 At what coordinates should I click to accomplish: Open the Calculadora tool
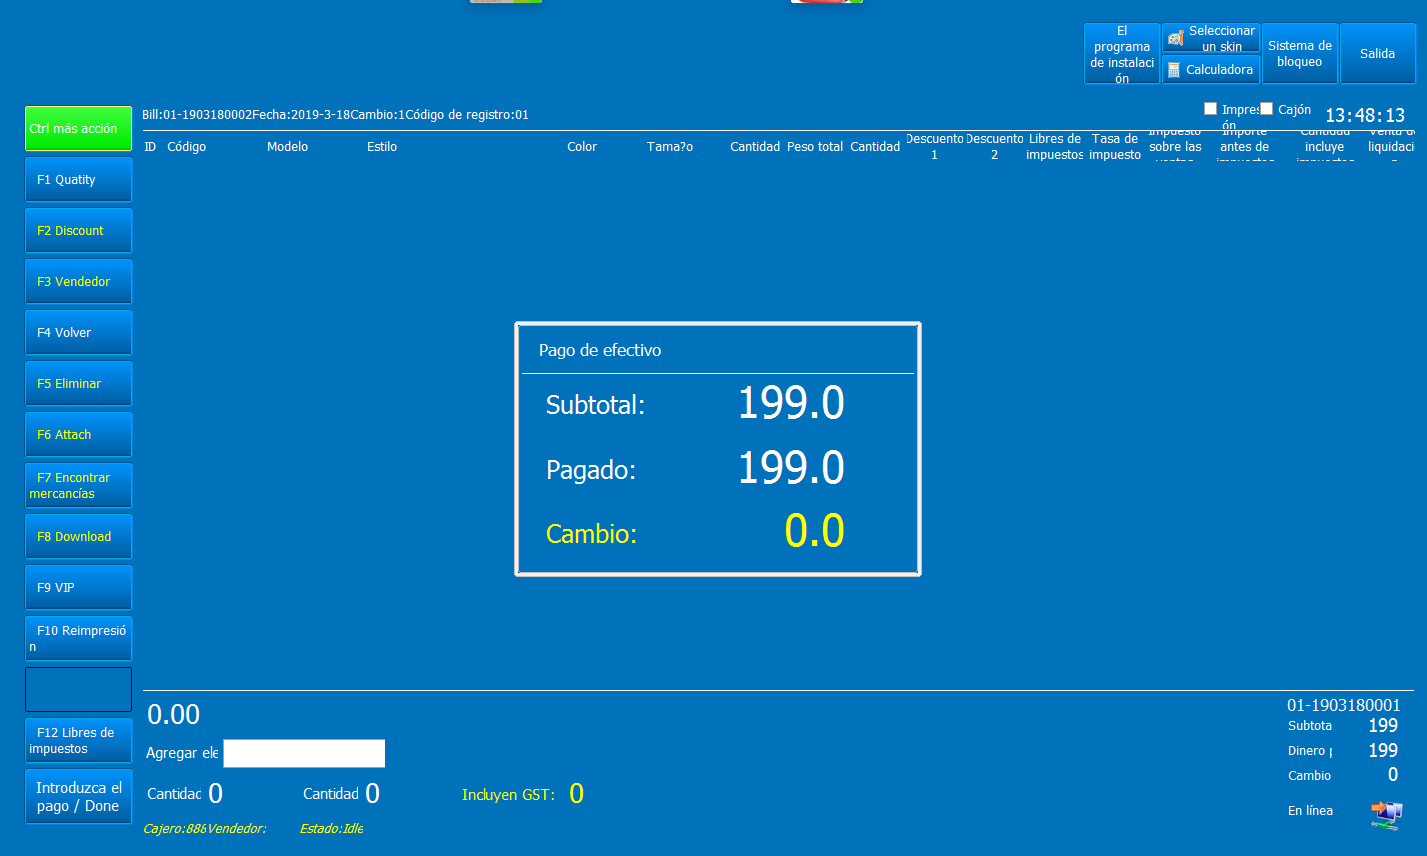[1211, 69]
